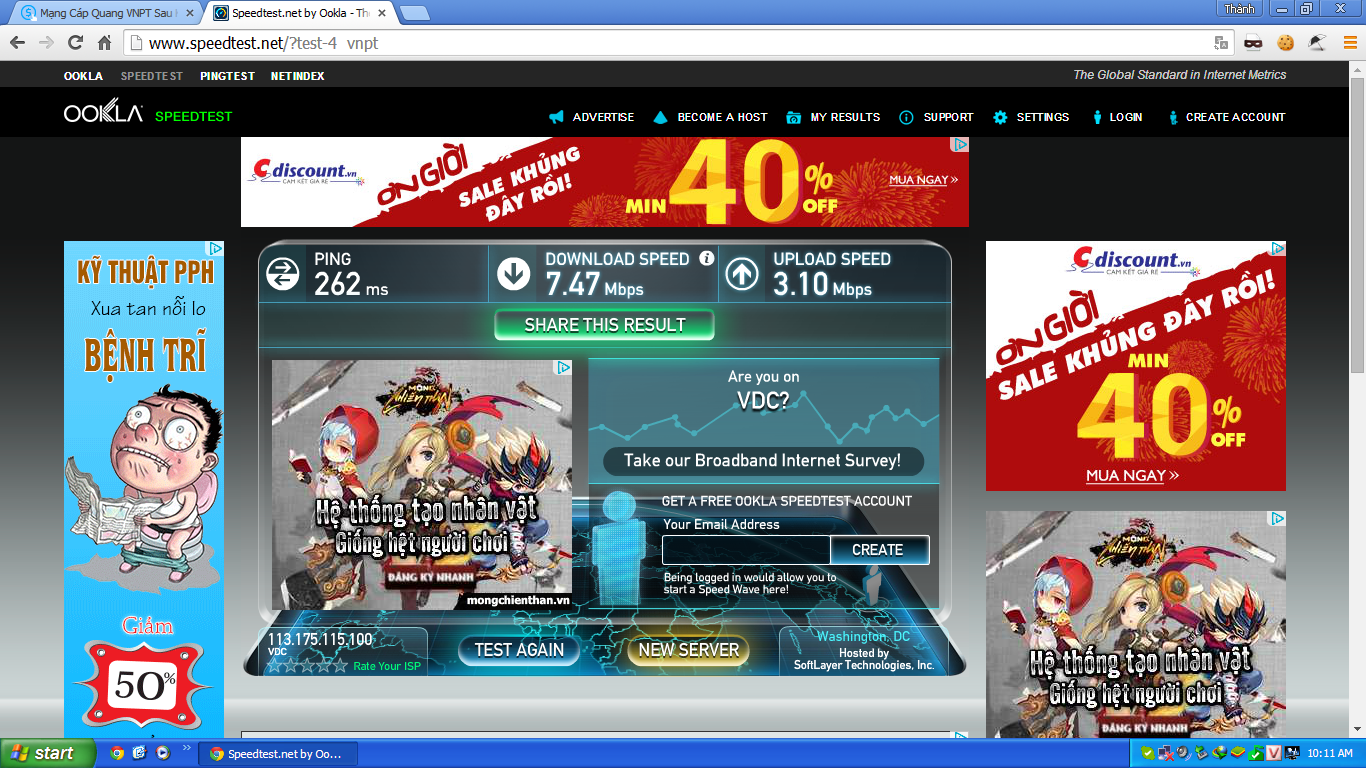1366x768 pixels.
Task: Click MUA NGAY on the top banner ad
Action: click(924, 180)
